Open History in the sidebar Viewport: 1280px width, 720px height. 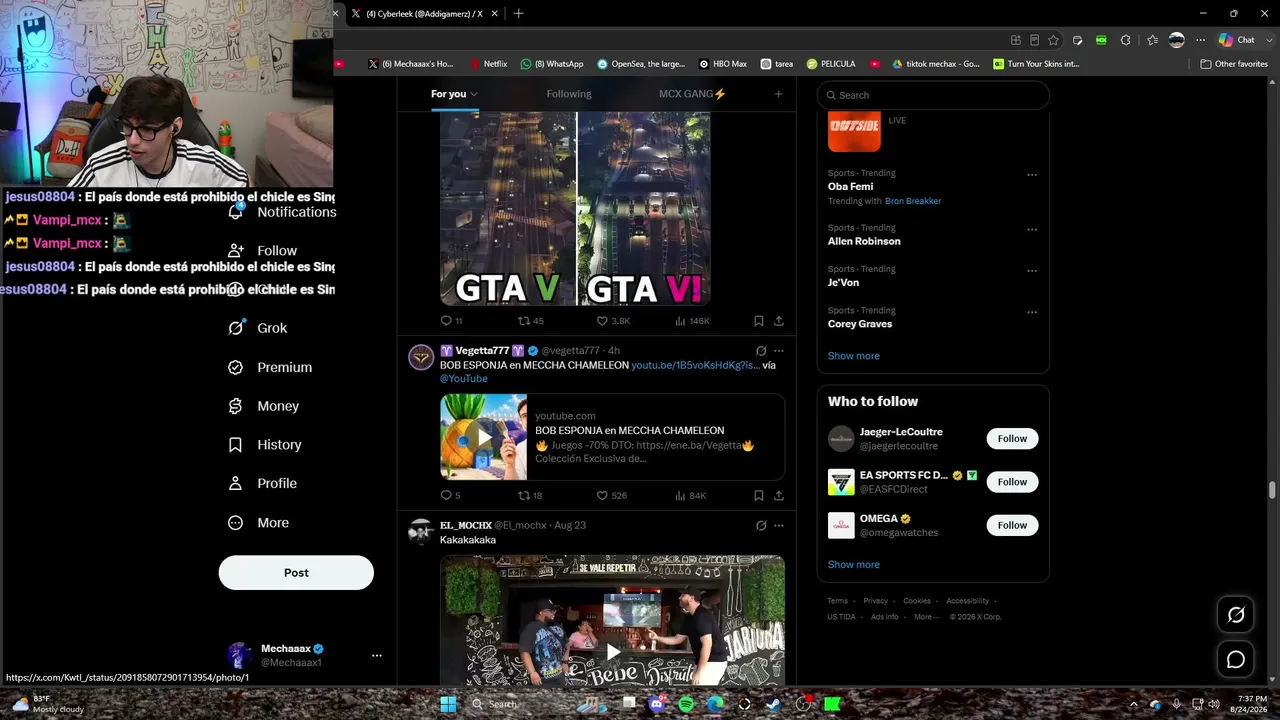point(265,445)
